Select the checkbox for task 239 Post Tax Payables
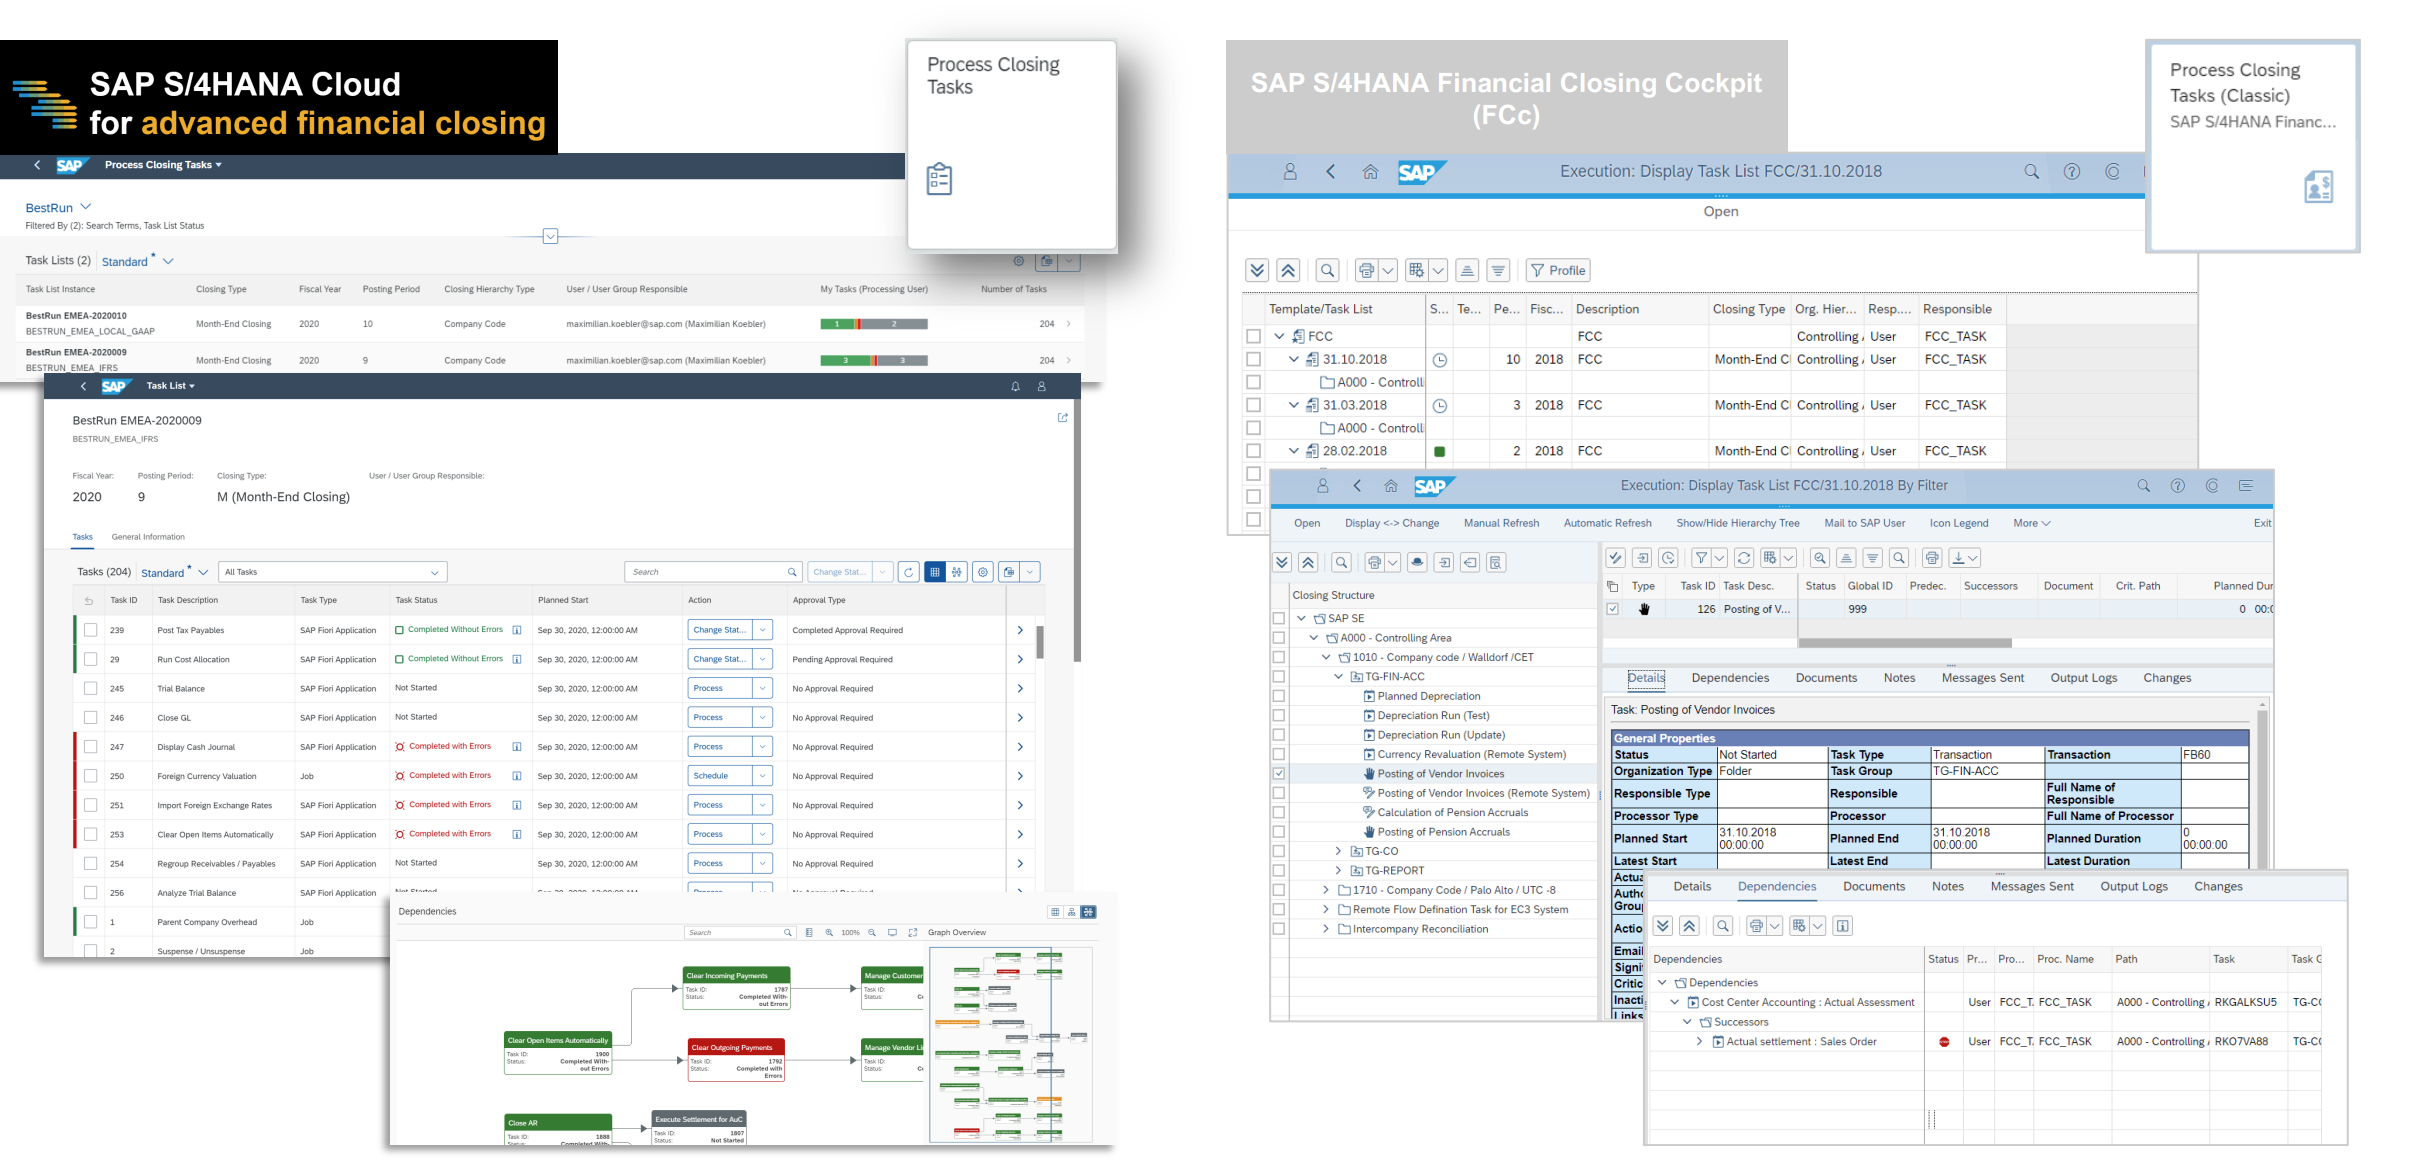This screenshot has height=1170, width=2410. [x=91, y=630]
